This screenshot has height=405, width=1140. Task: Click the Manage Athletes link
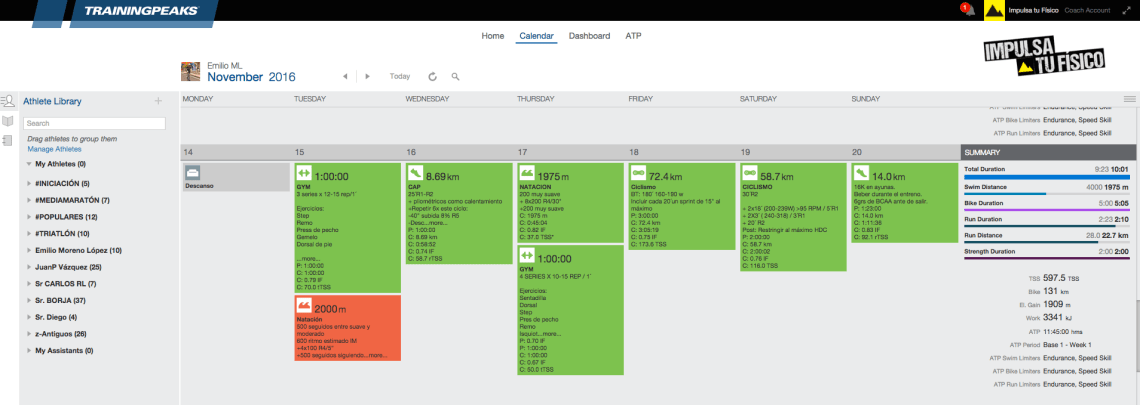click(x=54, y=149)
